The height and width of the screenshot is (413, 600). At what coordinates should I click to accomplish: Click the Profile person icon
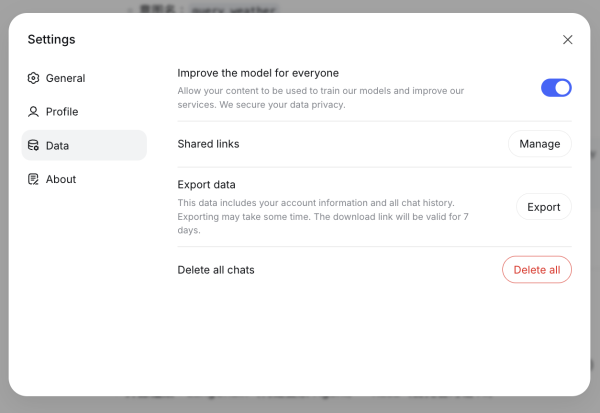coord(34,112)
